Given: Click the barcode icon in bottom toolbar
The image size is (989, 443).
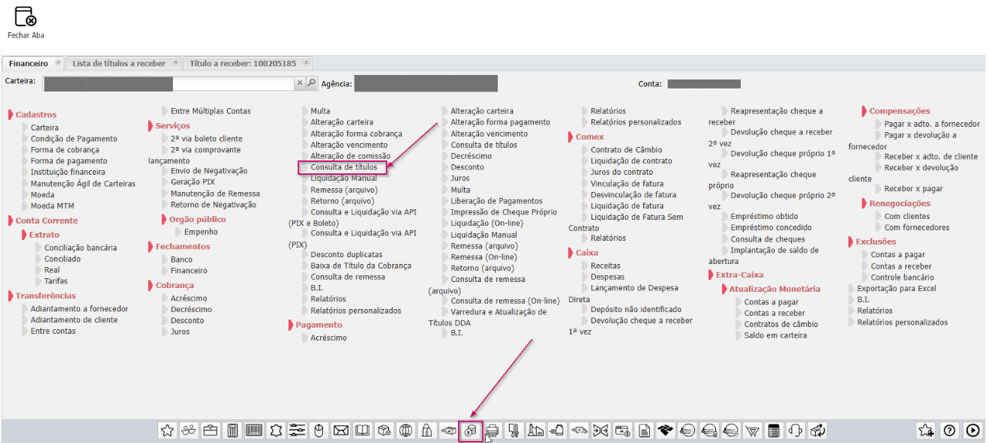Looking at the screenshot, I should pyautogui.click(x=254, y=430).
